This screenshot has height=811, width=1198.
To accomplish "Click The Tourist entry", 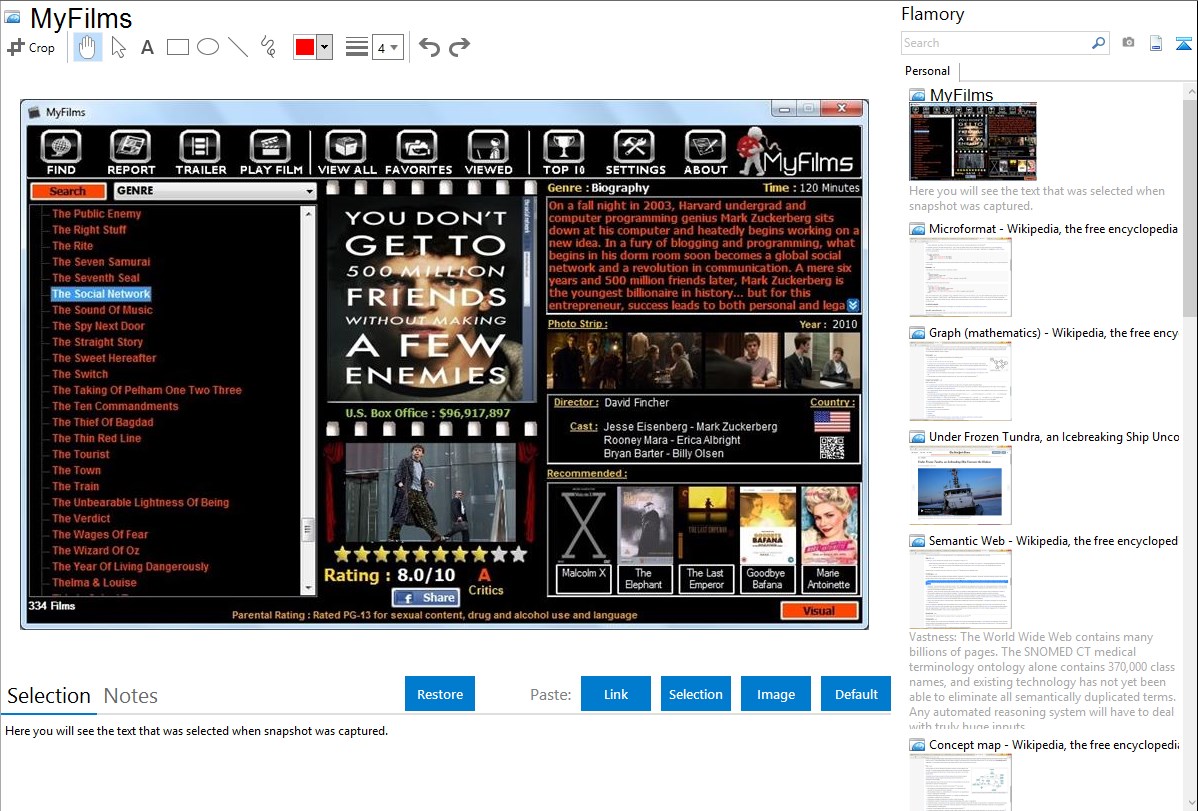I will coord(80,454).
